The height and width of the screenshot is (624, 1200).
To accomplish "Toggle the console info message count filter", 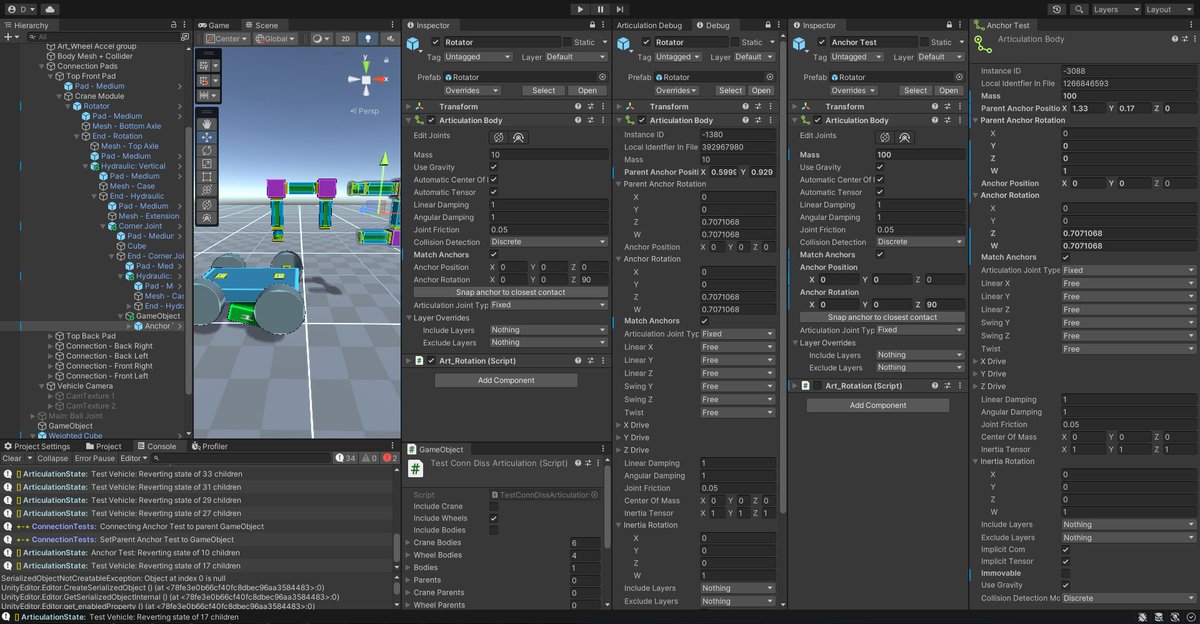I will 346,458.
